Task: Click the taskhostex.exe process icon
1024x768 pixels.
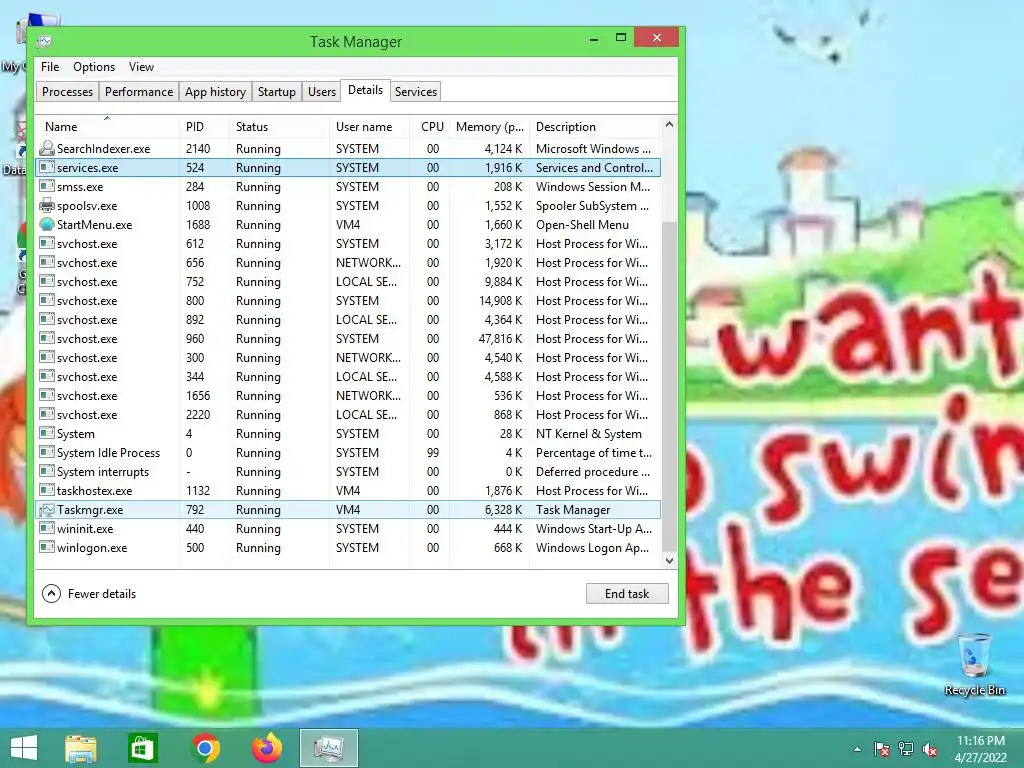Action: tap(46, 490)
